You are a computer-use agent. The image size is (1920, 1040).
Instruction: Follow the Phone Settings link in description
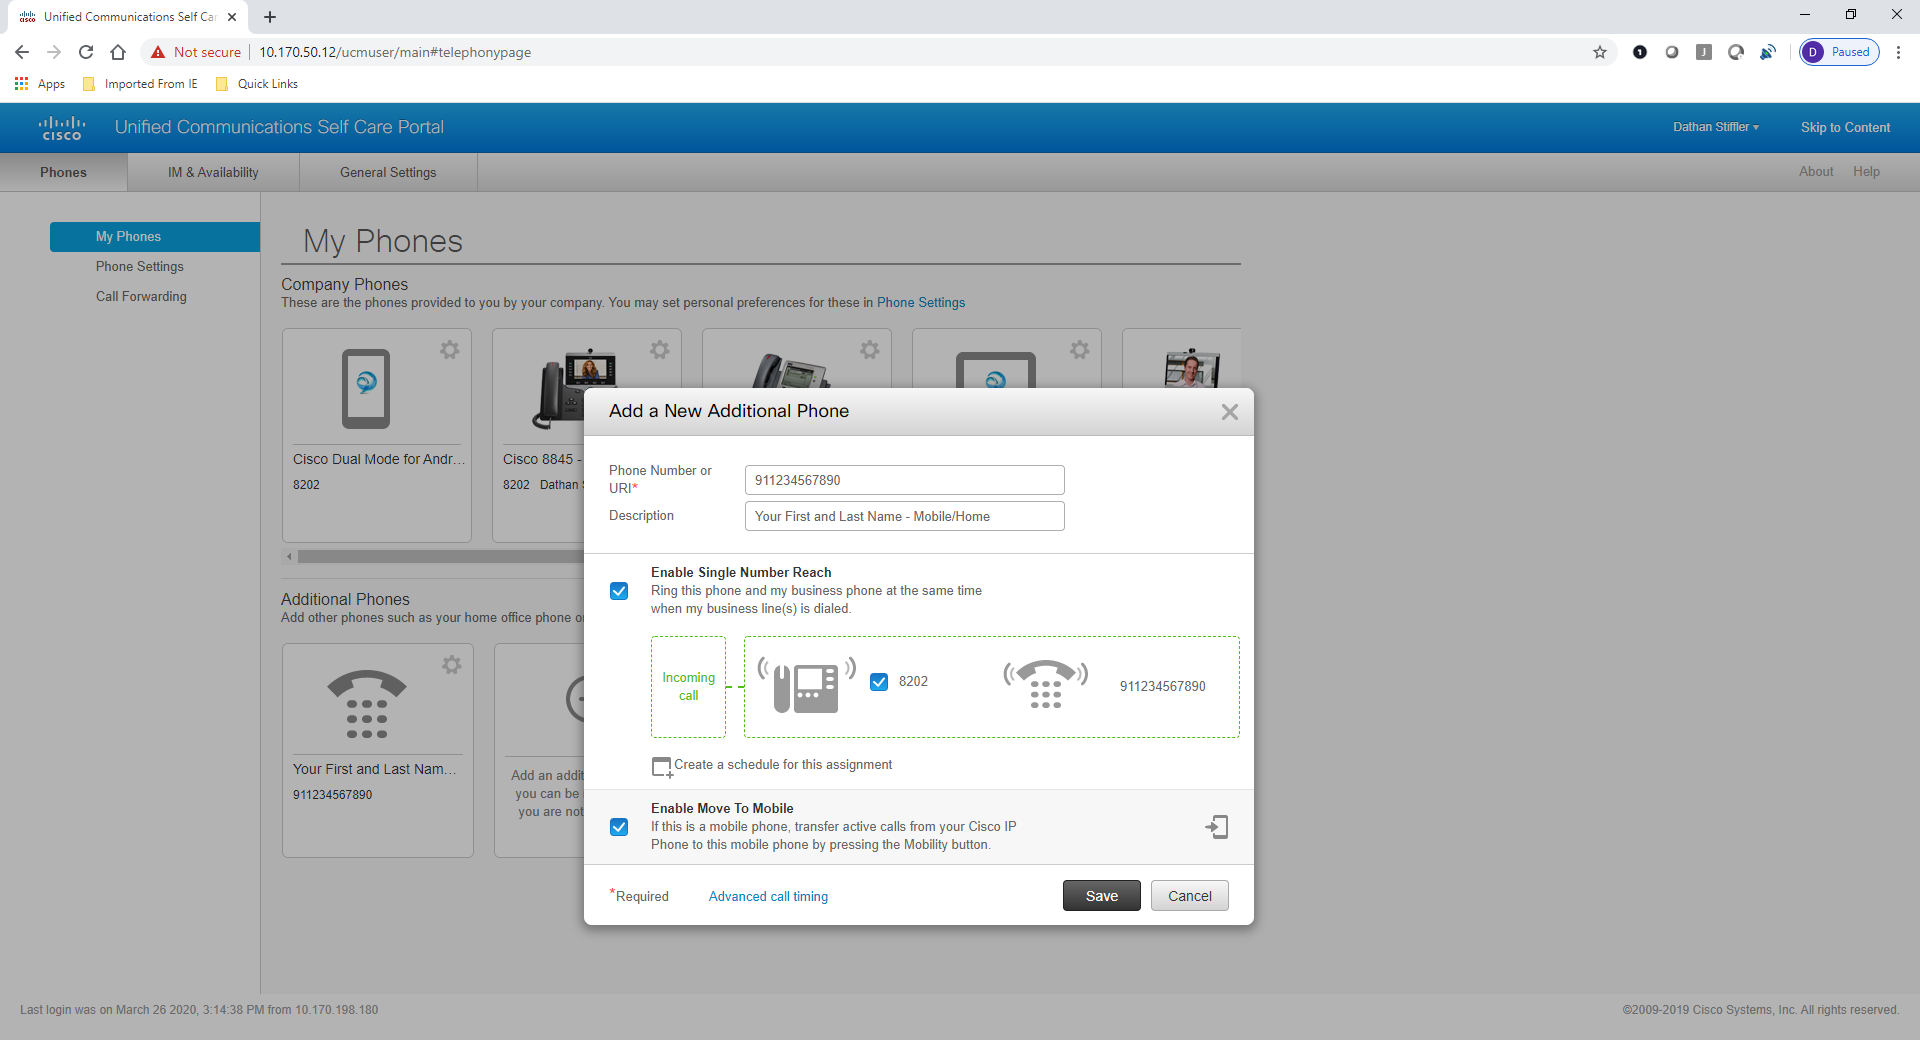pyautogui.click(x=921, y=303)
